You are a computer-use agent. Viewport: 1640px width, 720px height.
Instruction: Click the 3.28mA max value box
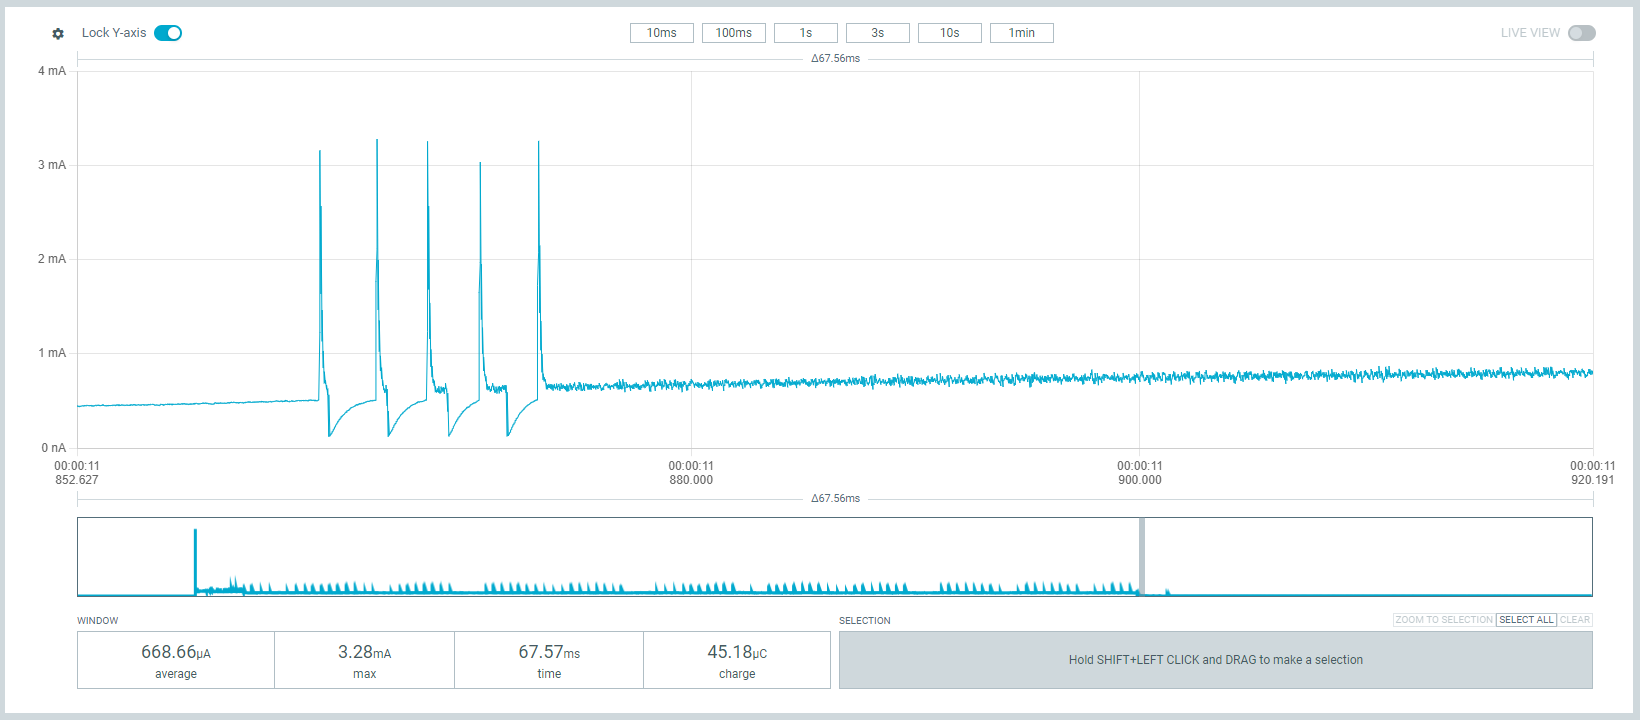[x=364, y=660]
